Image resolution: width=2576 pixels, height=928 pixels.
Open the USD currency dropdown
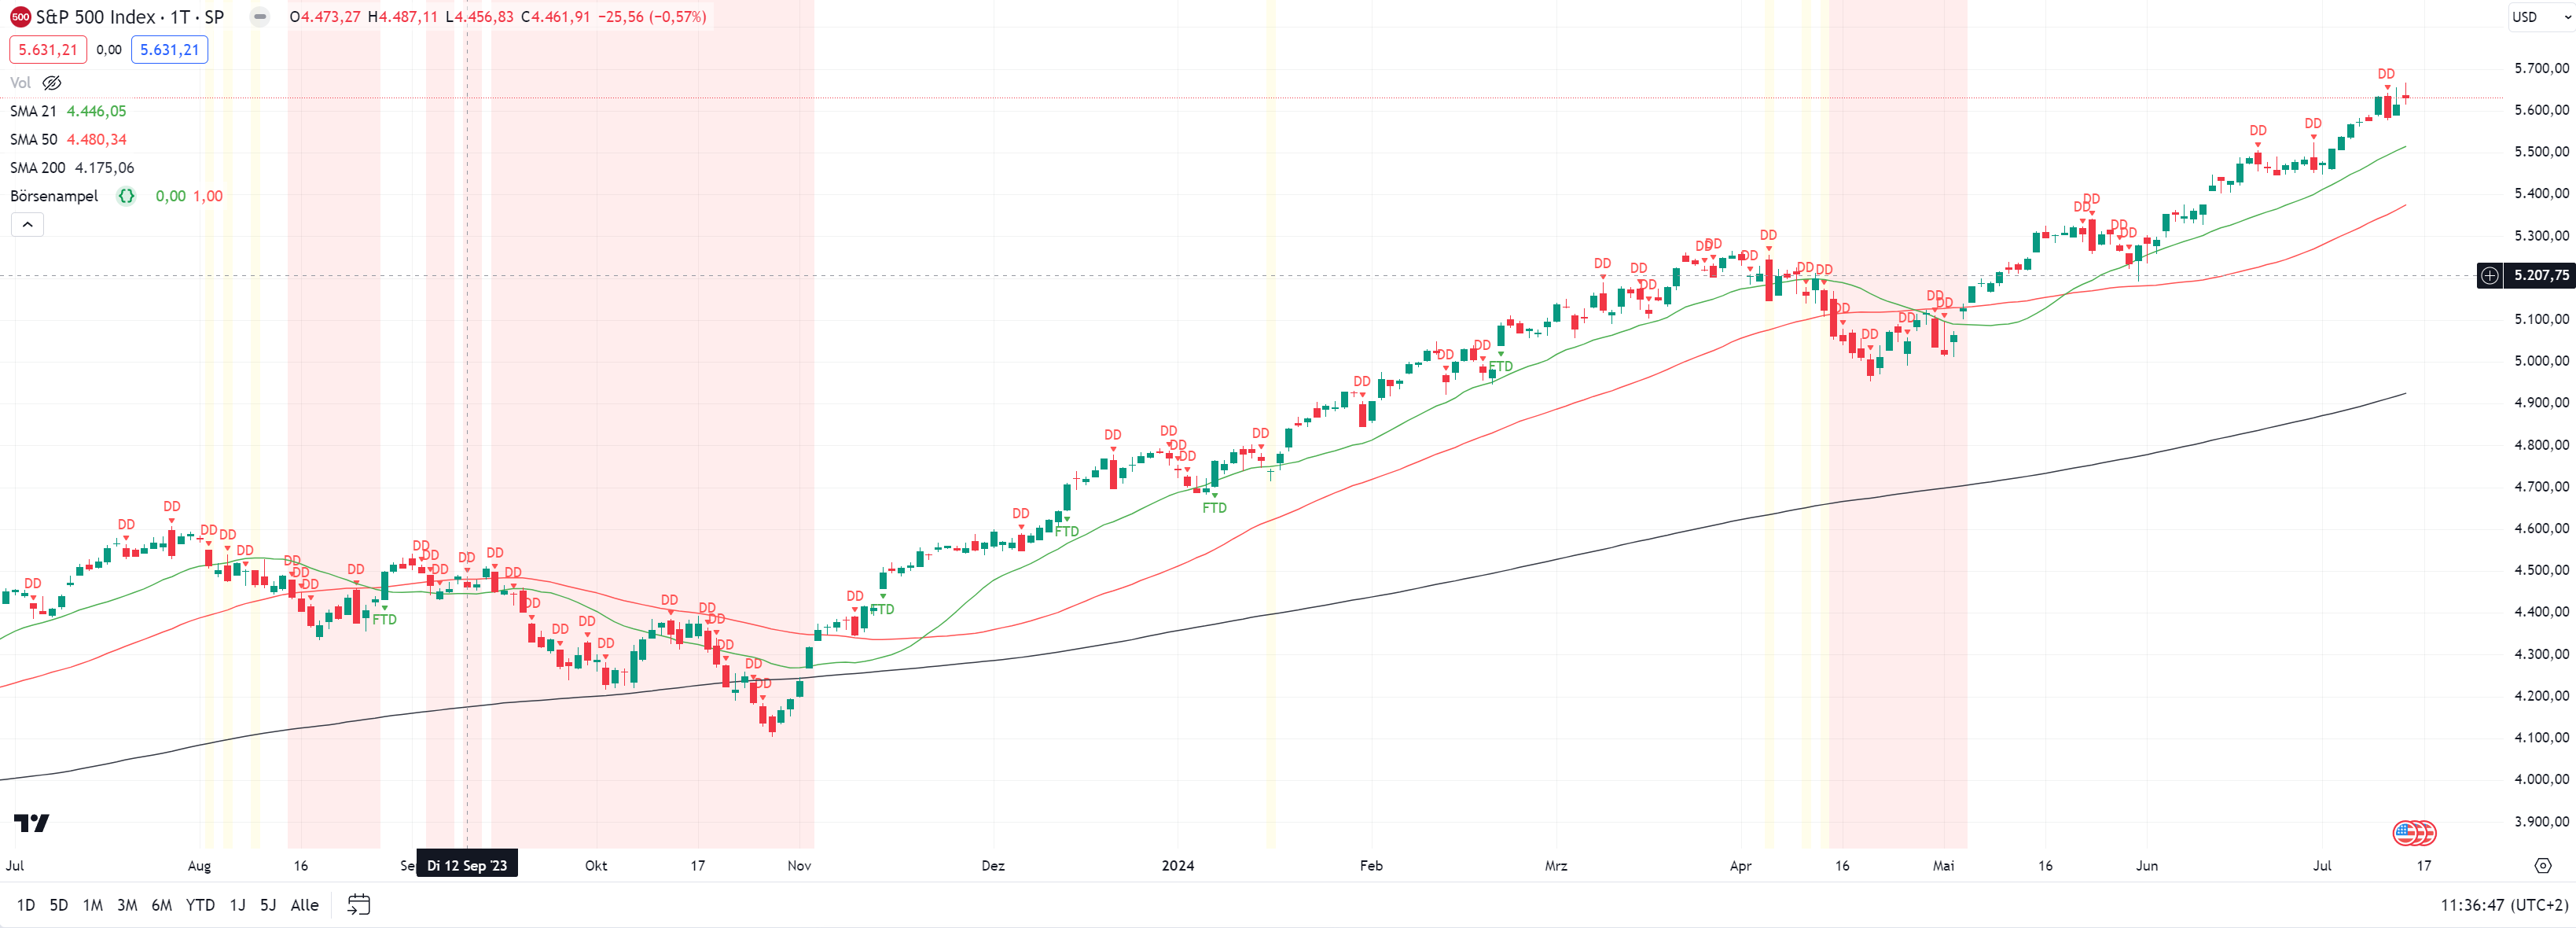pyautogui.click(x=2538, y=17)
